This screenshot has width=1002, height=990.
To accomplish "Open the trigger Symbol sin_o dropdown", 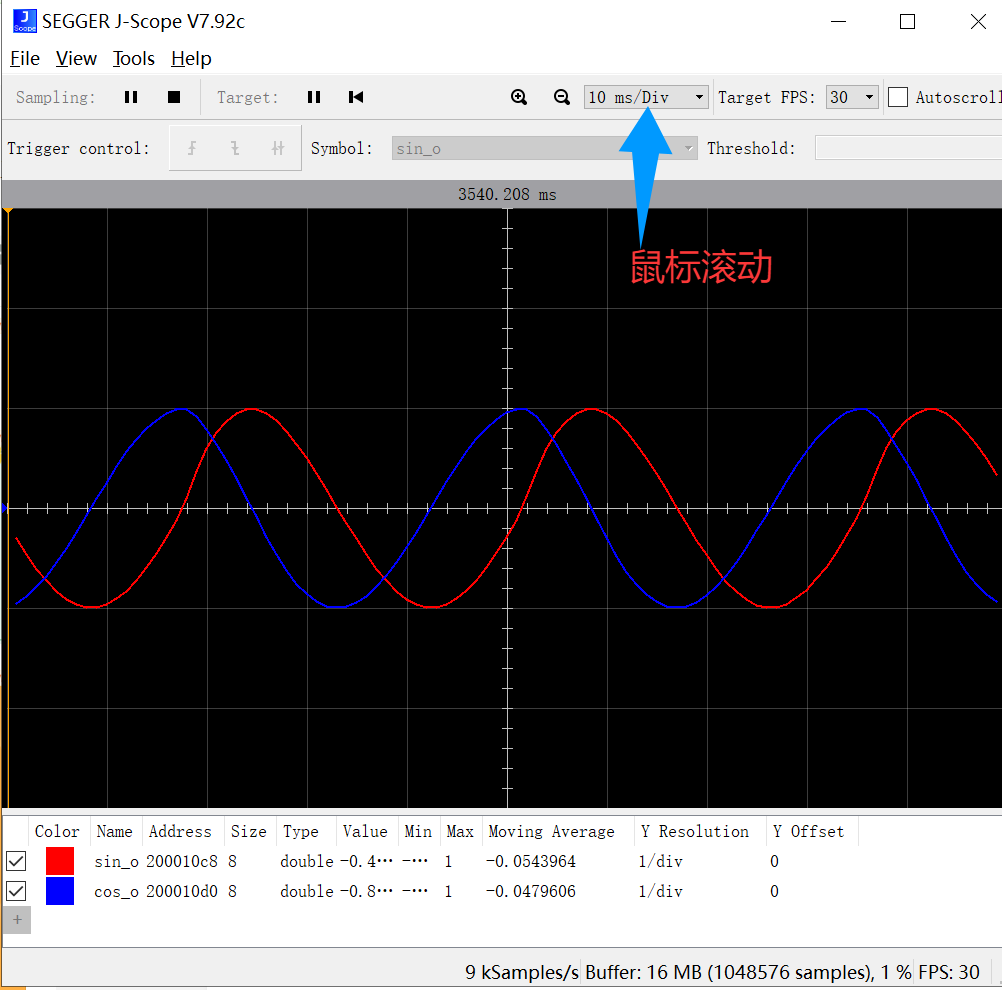I will (544, 148).
